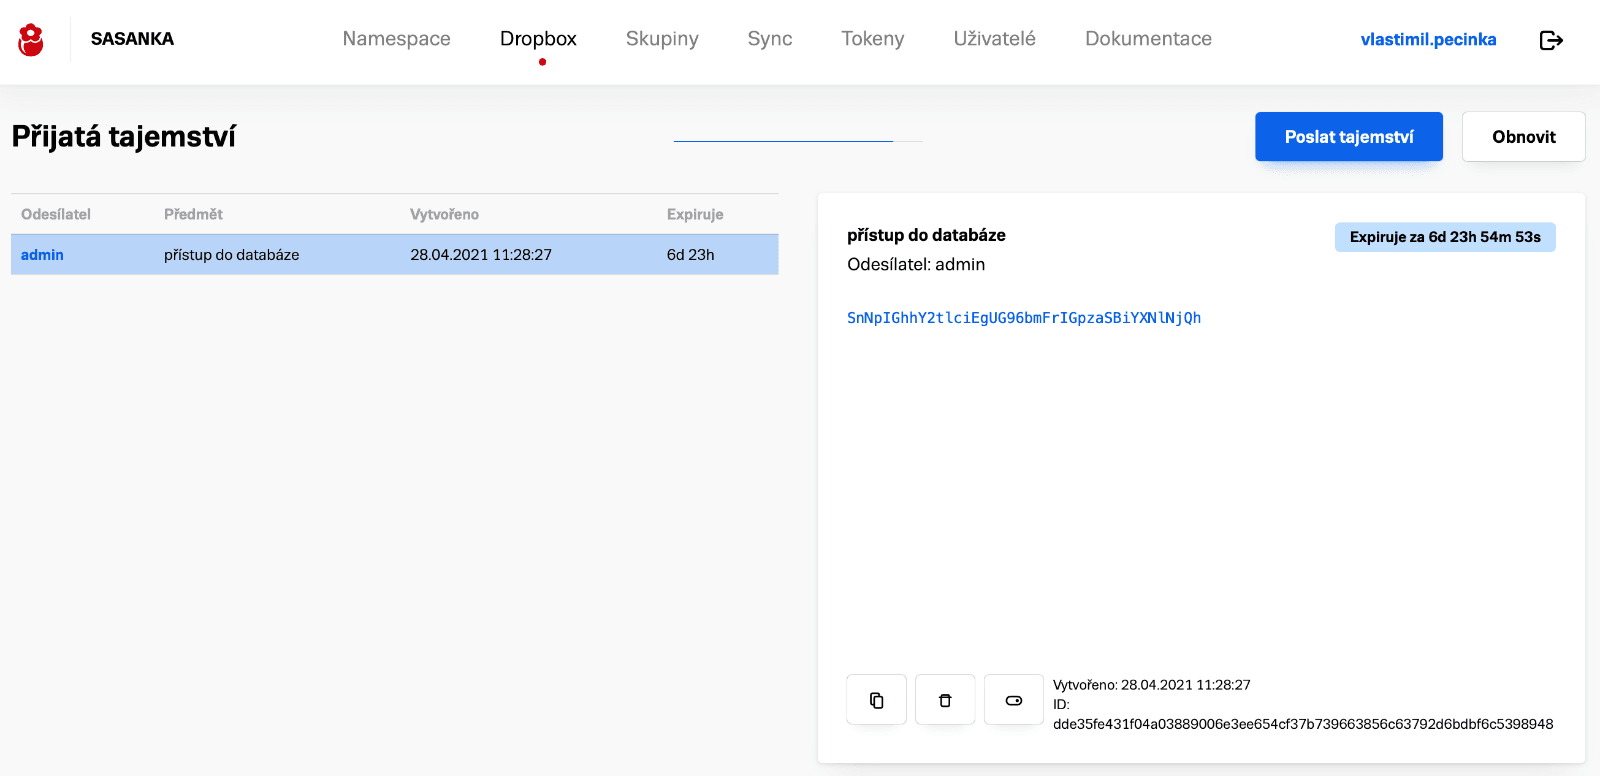This screenshot has width=1600, height=776.
Task: Open the vlastimil.pecinka user profile link
Action: click(x=1428, y=40)
